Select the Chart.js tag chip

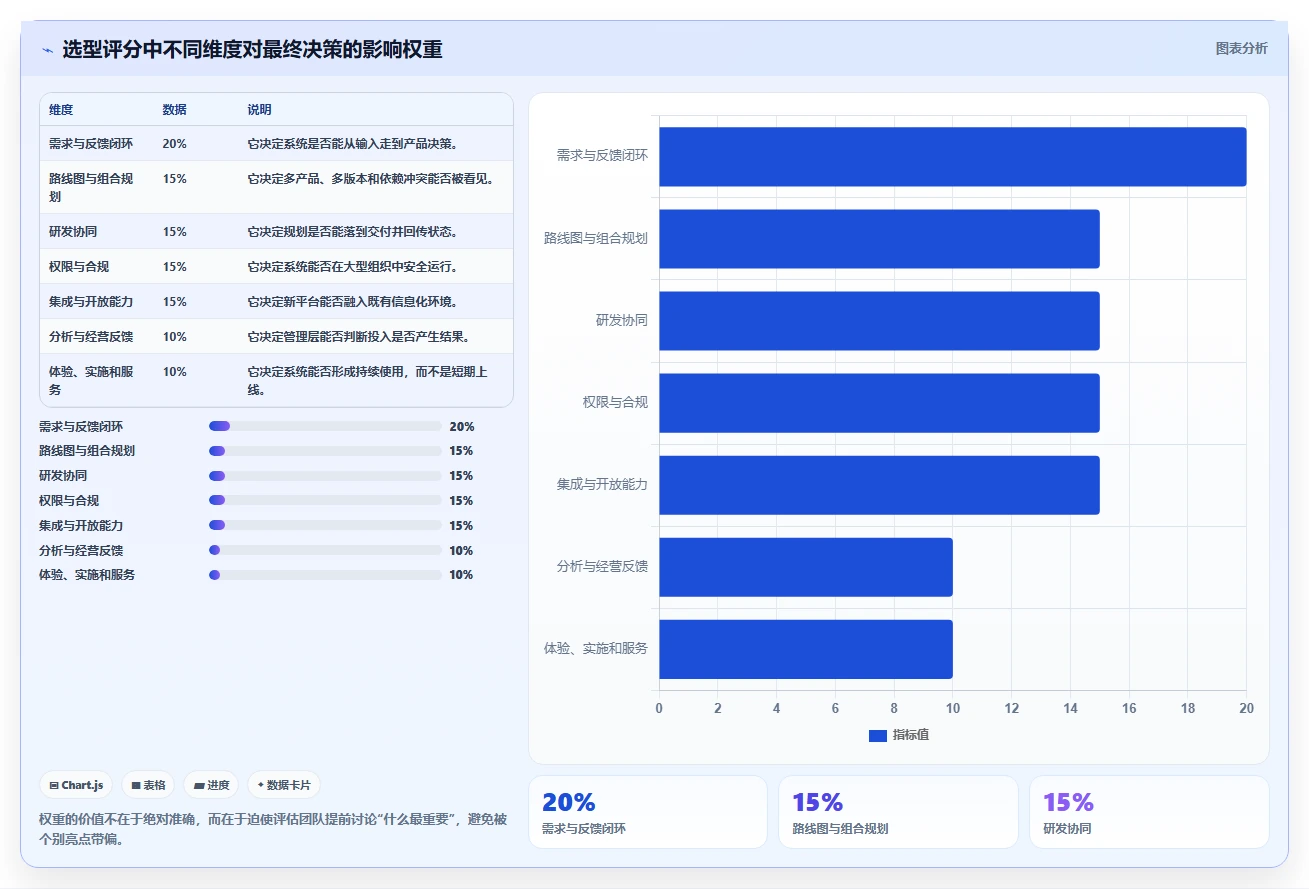click(76, 785)
